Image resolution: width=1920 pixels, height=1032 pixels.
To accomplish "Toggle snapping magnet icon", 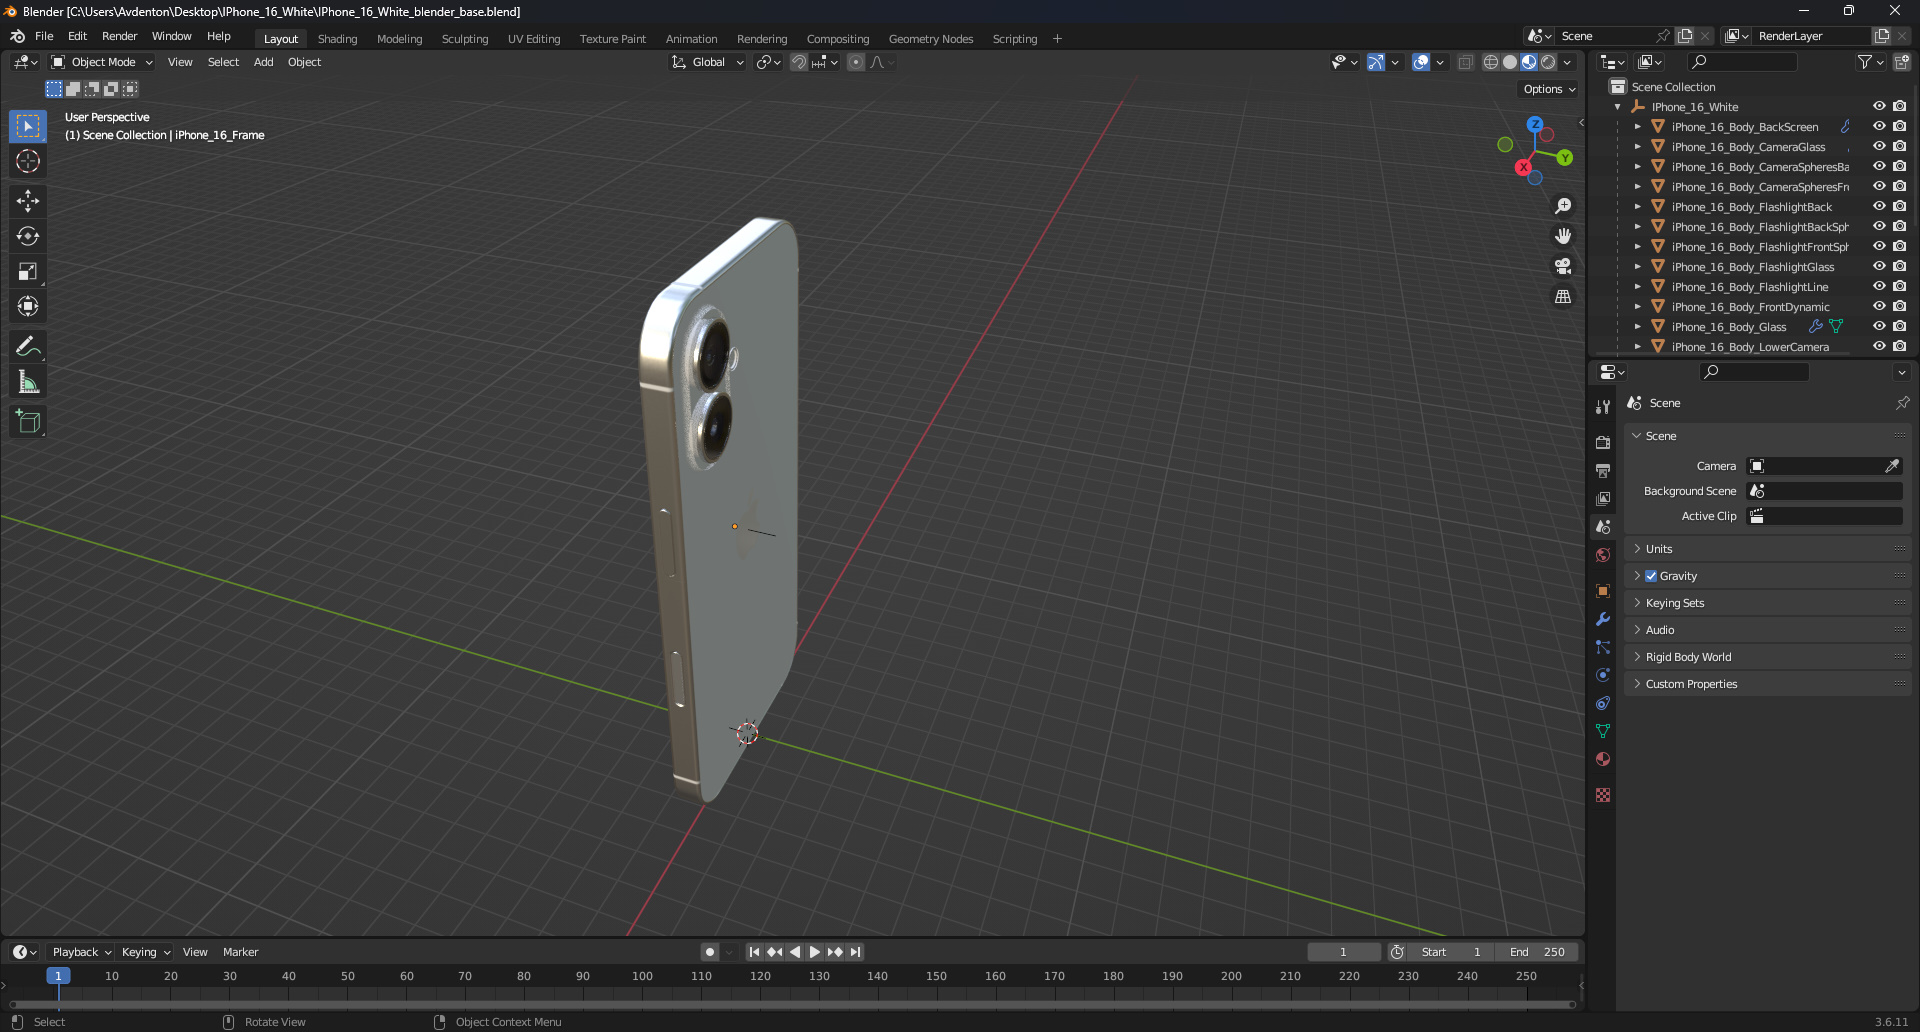I will [799, 62].
